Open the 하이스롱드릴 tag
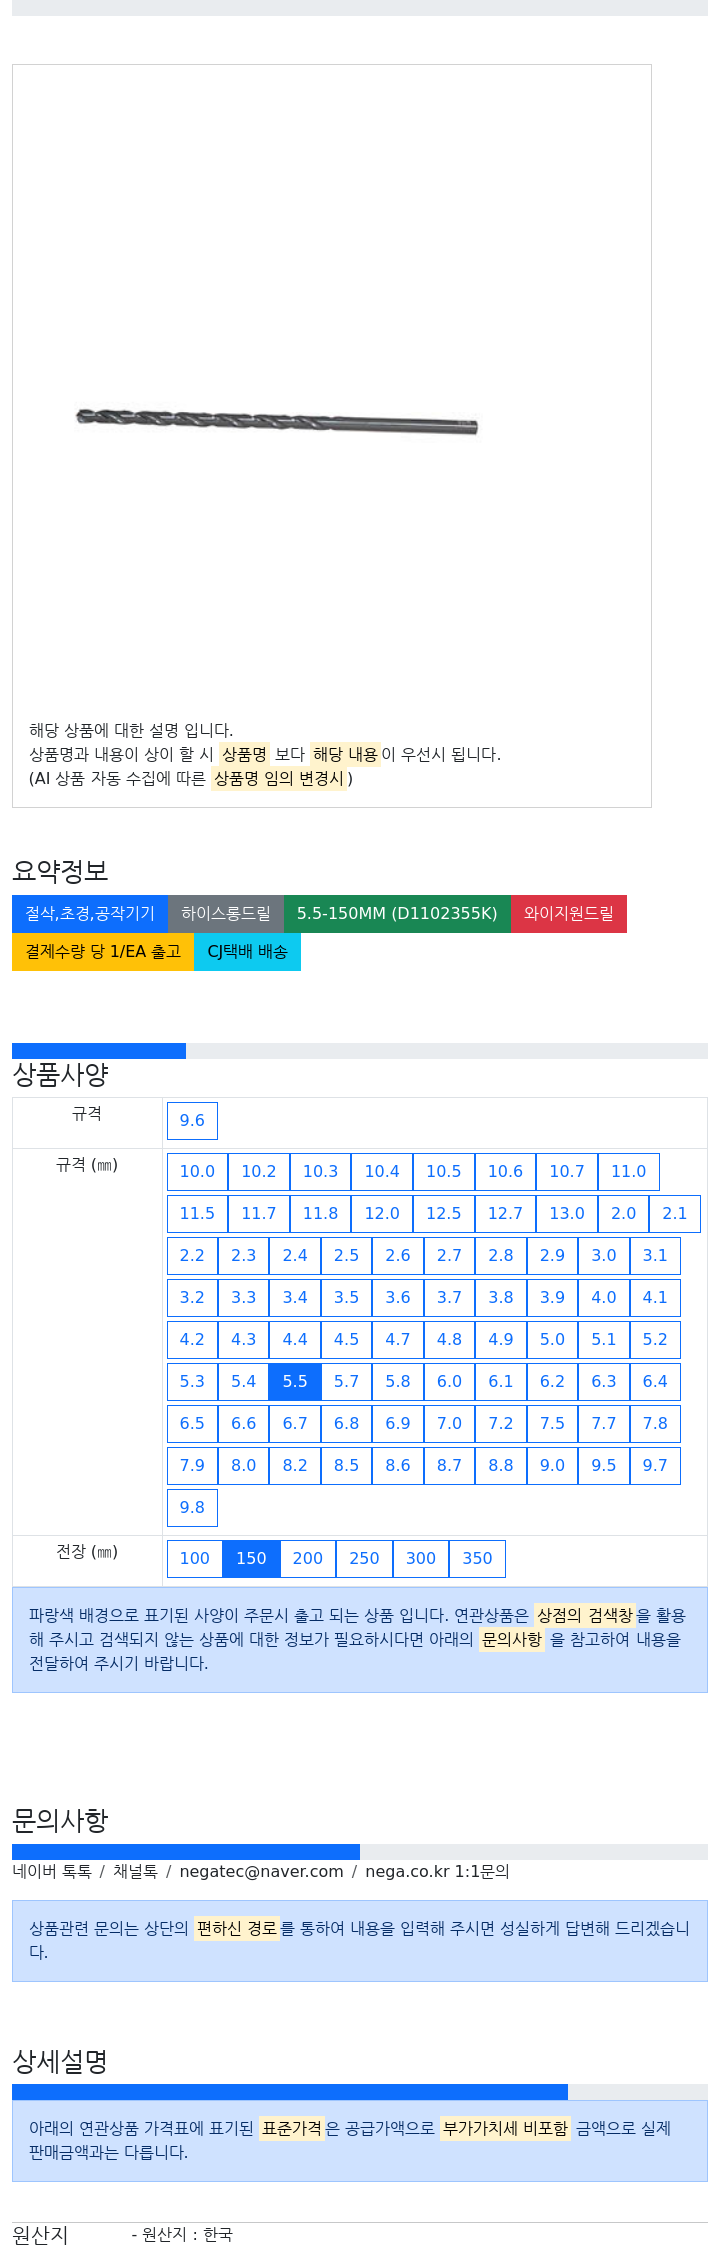 [226, 914]
